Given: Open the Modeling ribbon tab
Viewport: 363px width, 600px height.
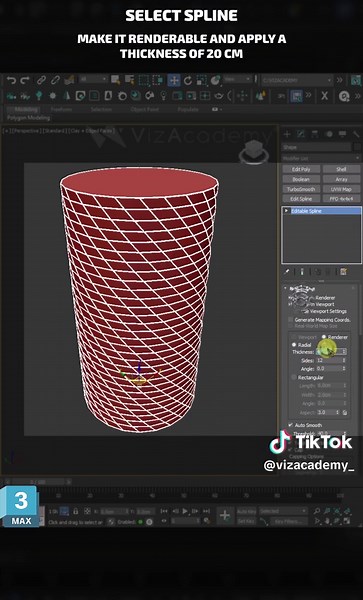Looking at the screenshot, I should [x=26, y=109].
